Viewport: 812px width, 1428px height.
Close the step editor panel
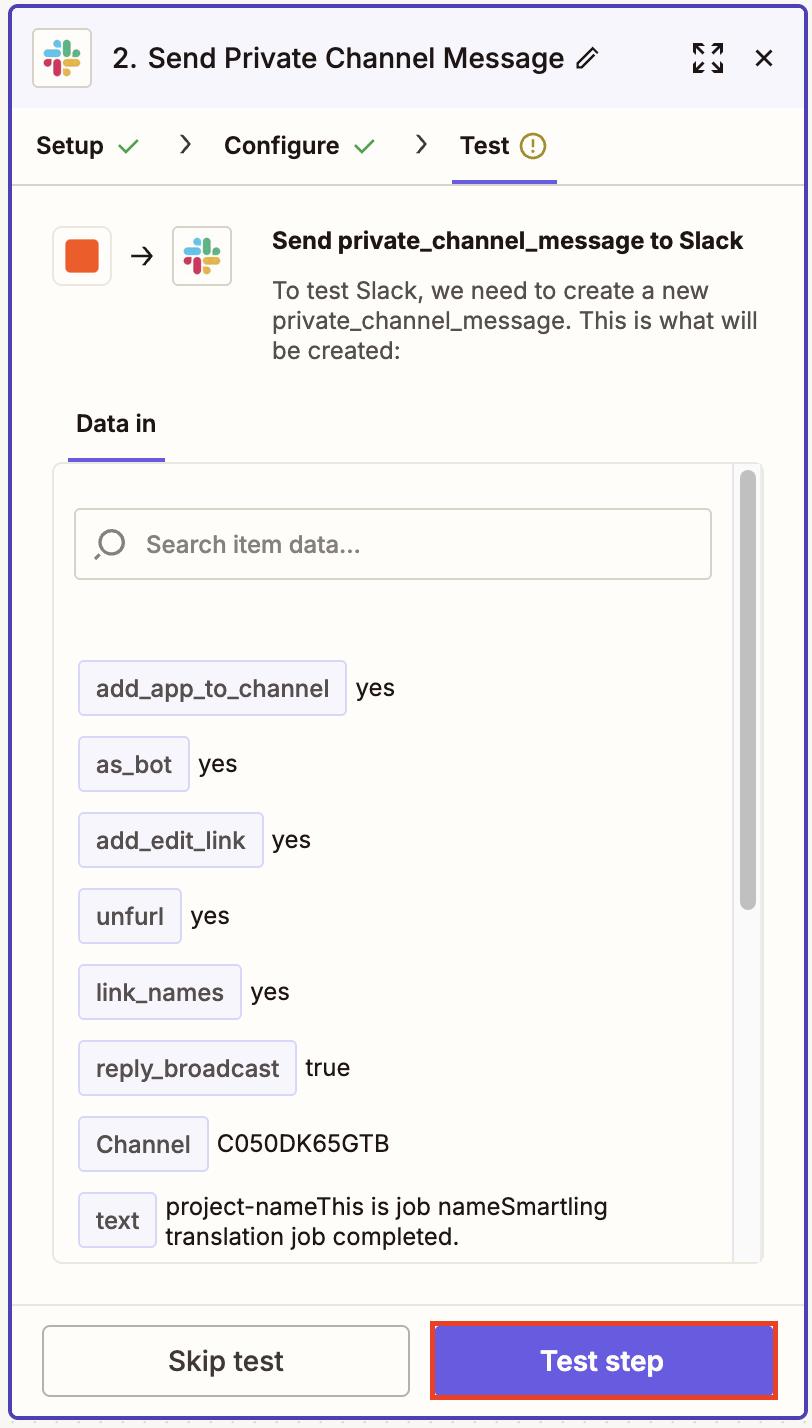tap(764, 59)
